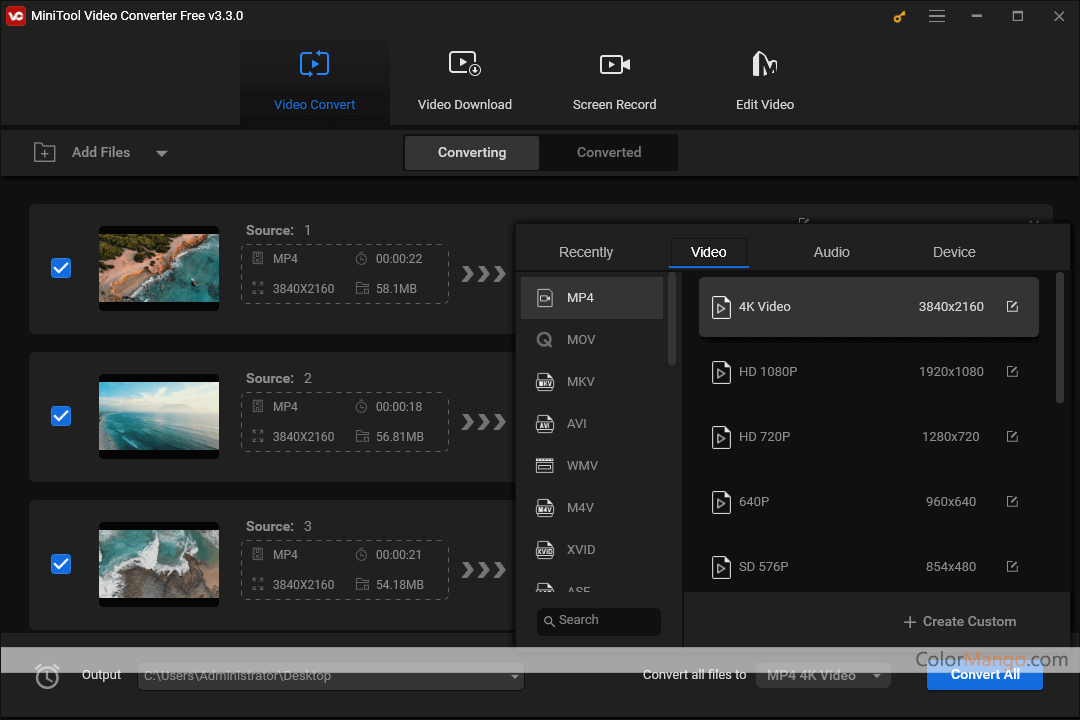Open the Convert all files to dropdown

coord(822,676)
